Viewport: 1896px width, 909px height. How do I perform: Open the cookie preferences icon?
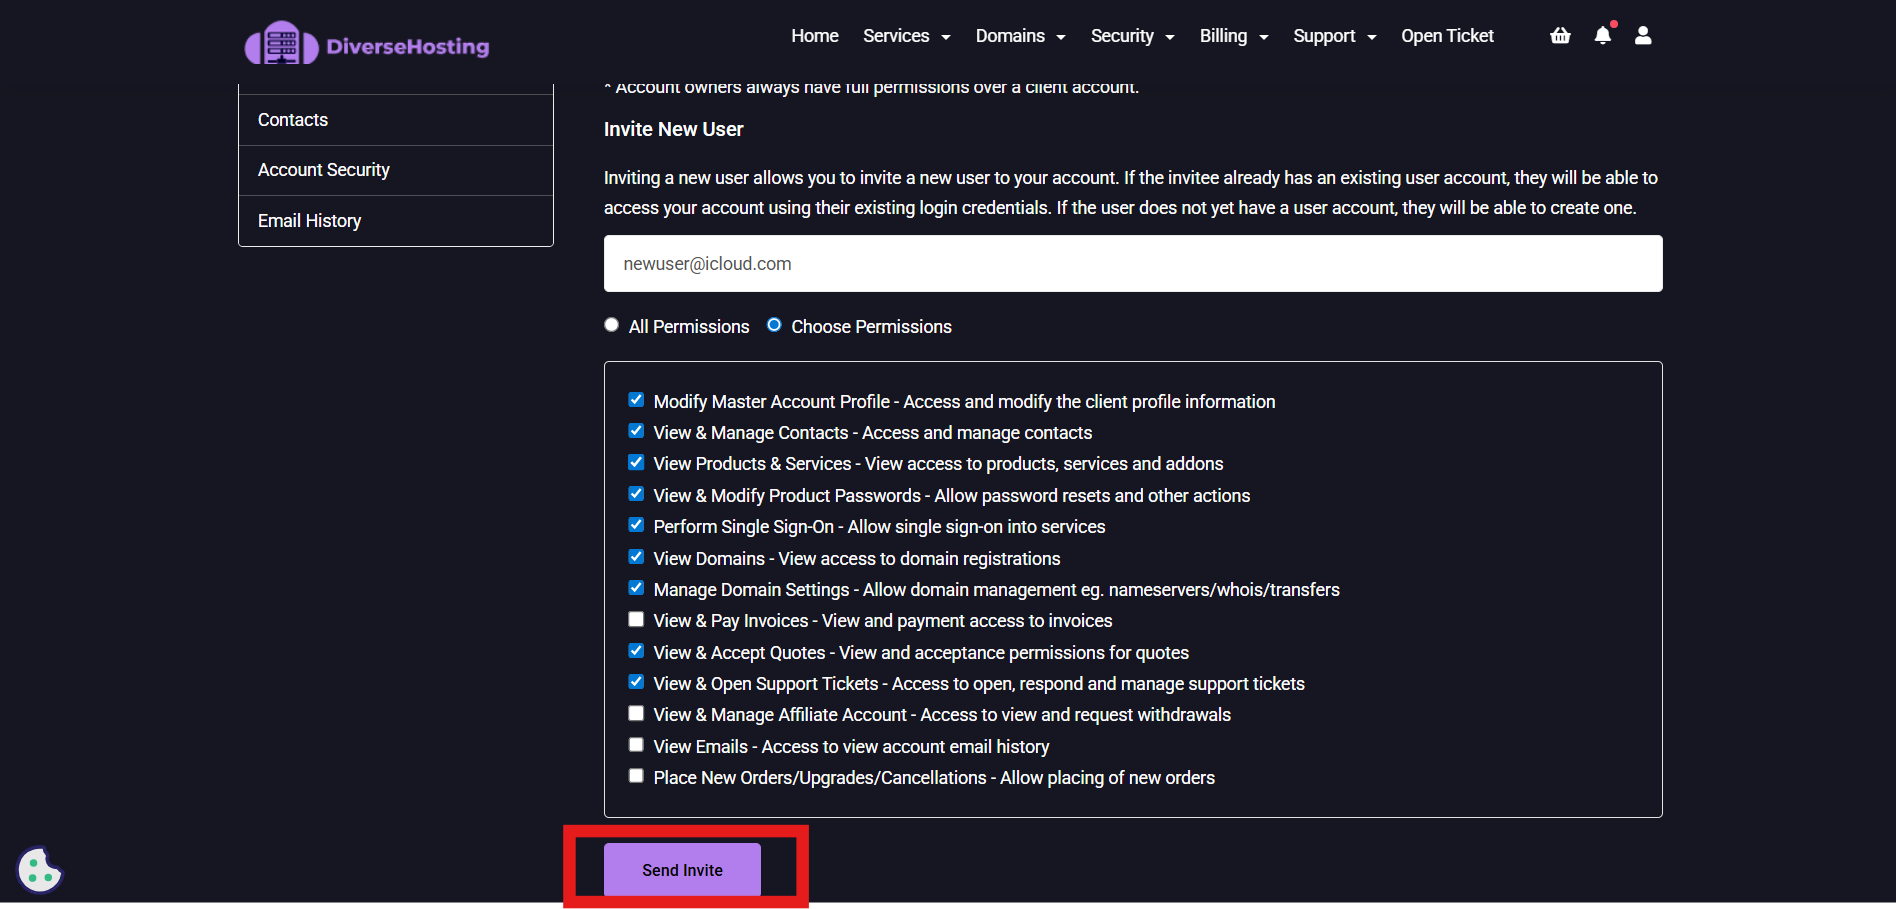tap(40, 870)
